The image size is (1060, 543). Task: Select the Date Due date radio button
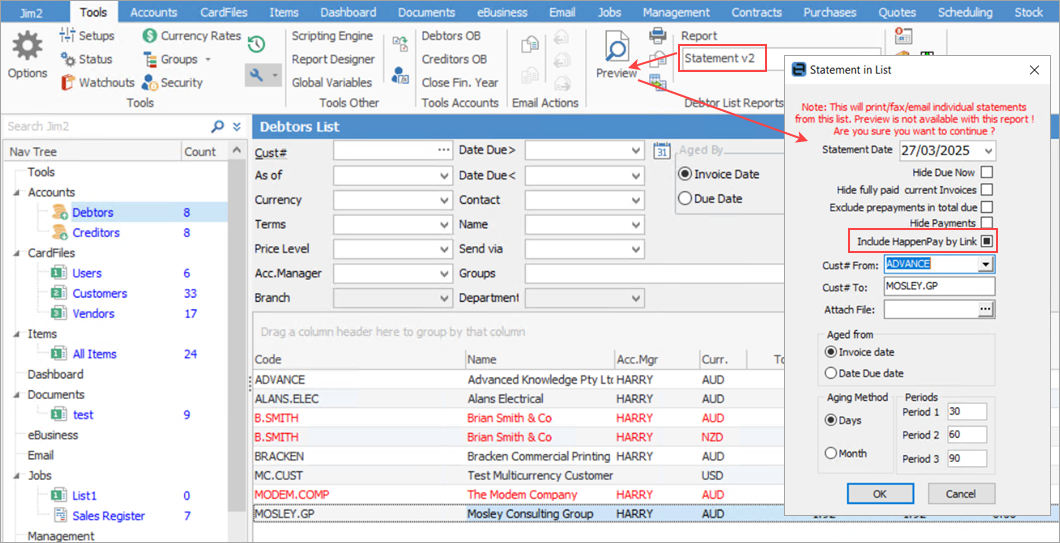pos(831,374)
